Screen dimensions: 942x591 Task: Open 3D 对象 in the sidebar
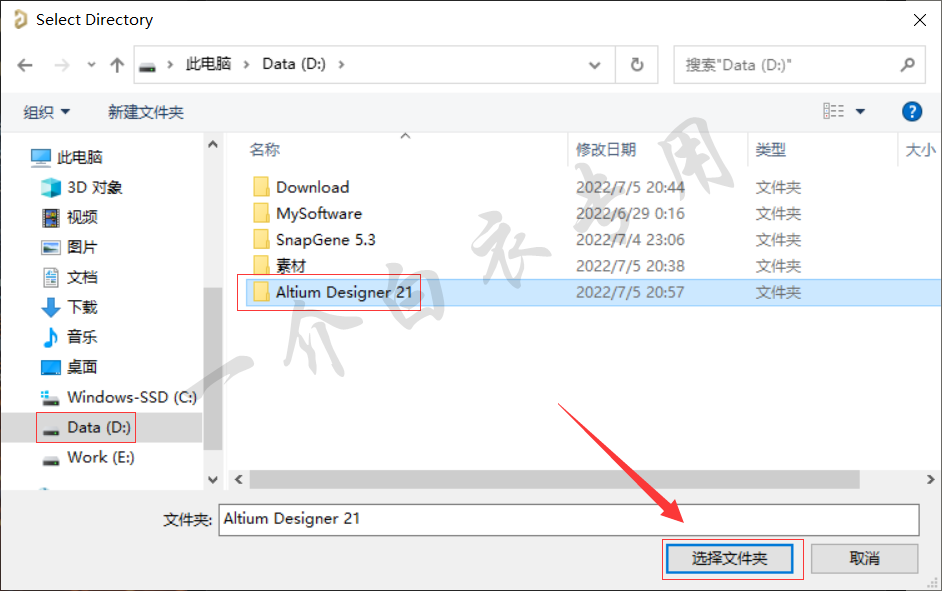click(x=94, y=187)
